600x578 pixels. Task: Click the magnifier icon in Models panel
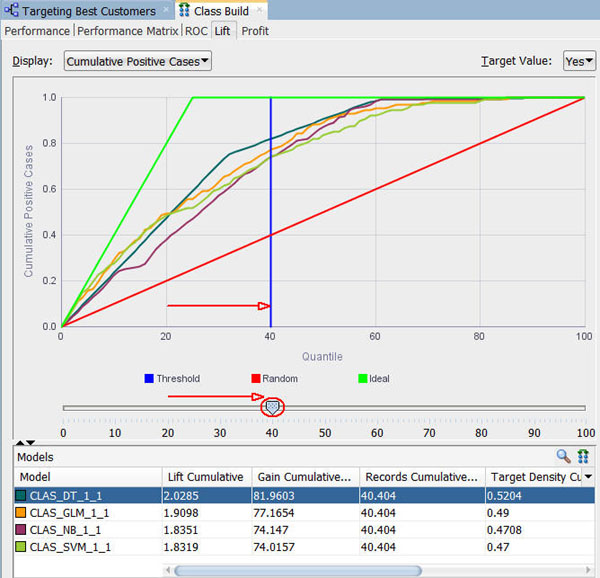tap(563, 456)
